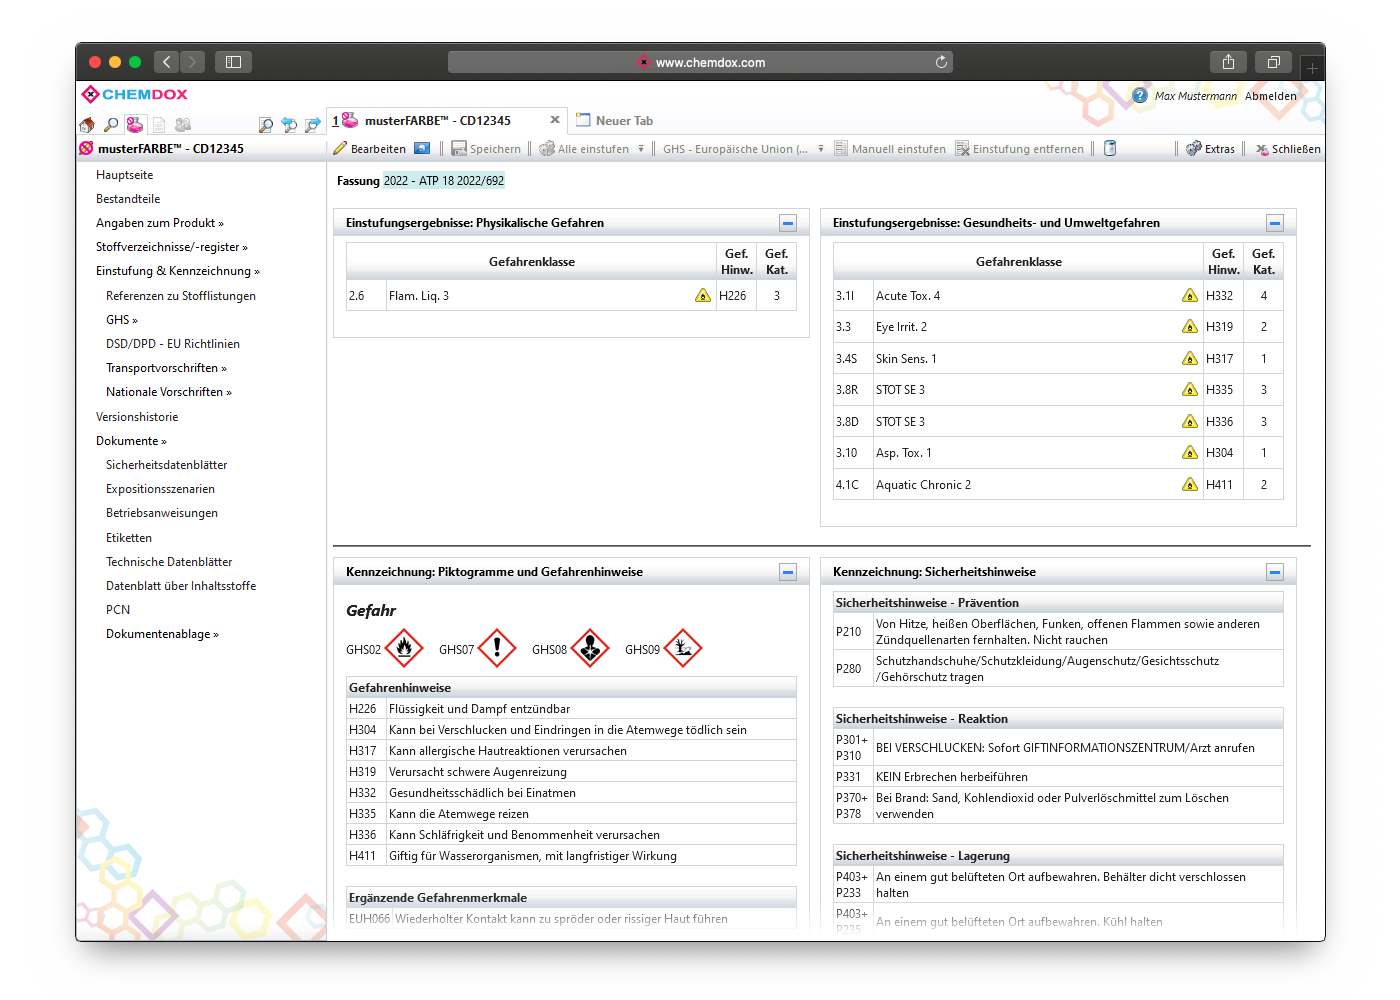The height and width of the screenshot is (1000, 1400).
Task: Collapse the Physikalische Gefahren panel
Action: pos(788,223)
